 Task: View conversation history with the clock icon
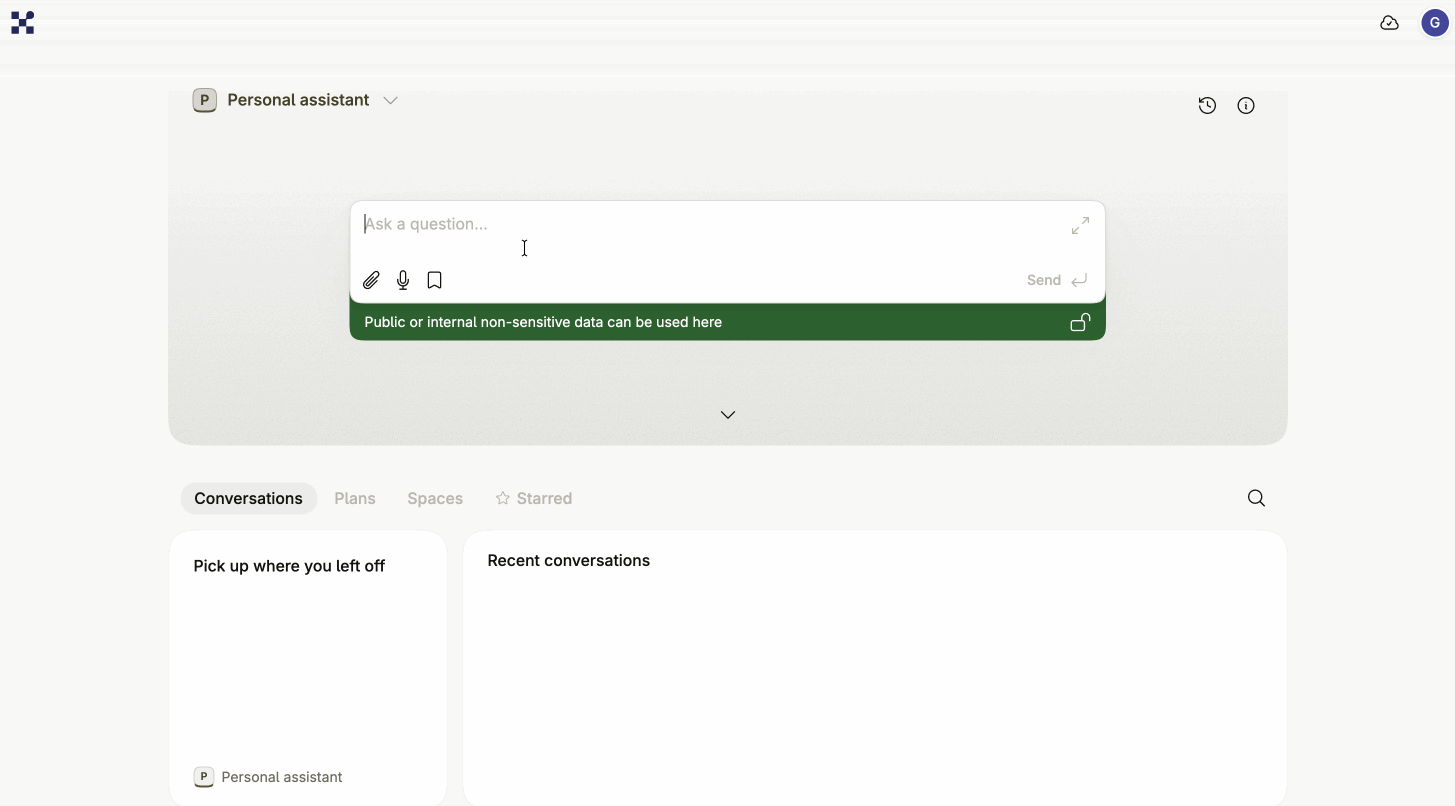1206,105
